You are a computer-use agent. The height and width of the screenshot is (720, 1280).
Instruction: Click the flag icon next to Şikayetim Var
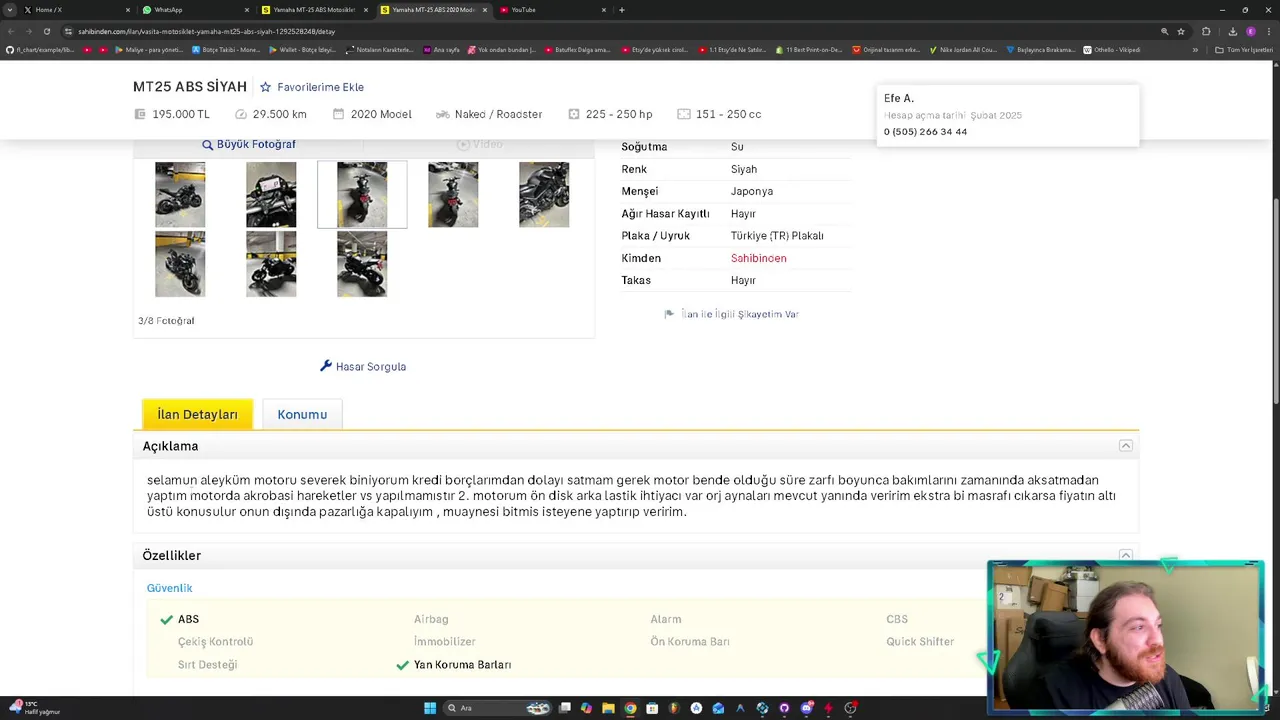669,314
